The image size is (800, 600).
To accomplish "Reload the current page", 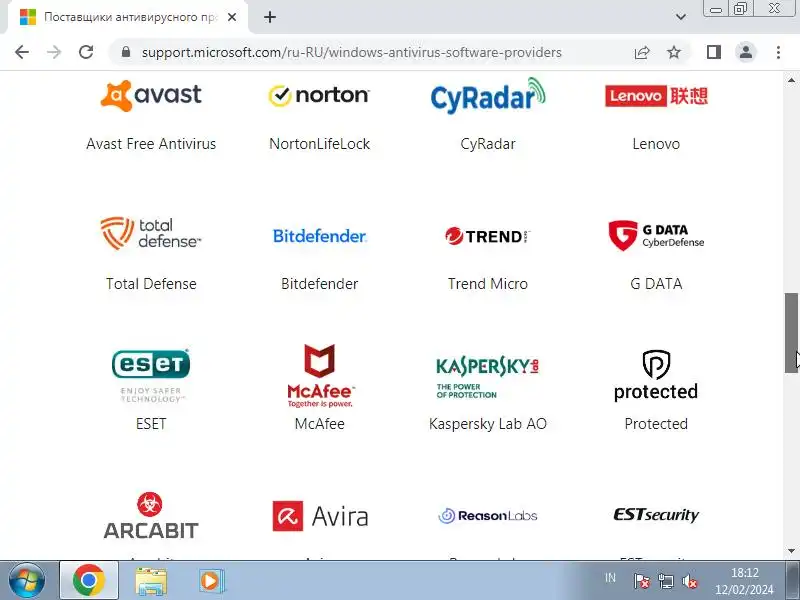I will [86, 52].
